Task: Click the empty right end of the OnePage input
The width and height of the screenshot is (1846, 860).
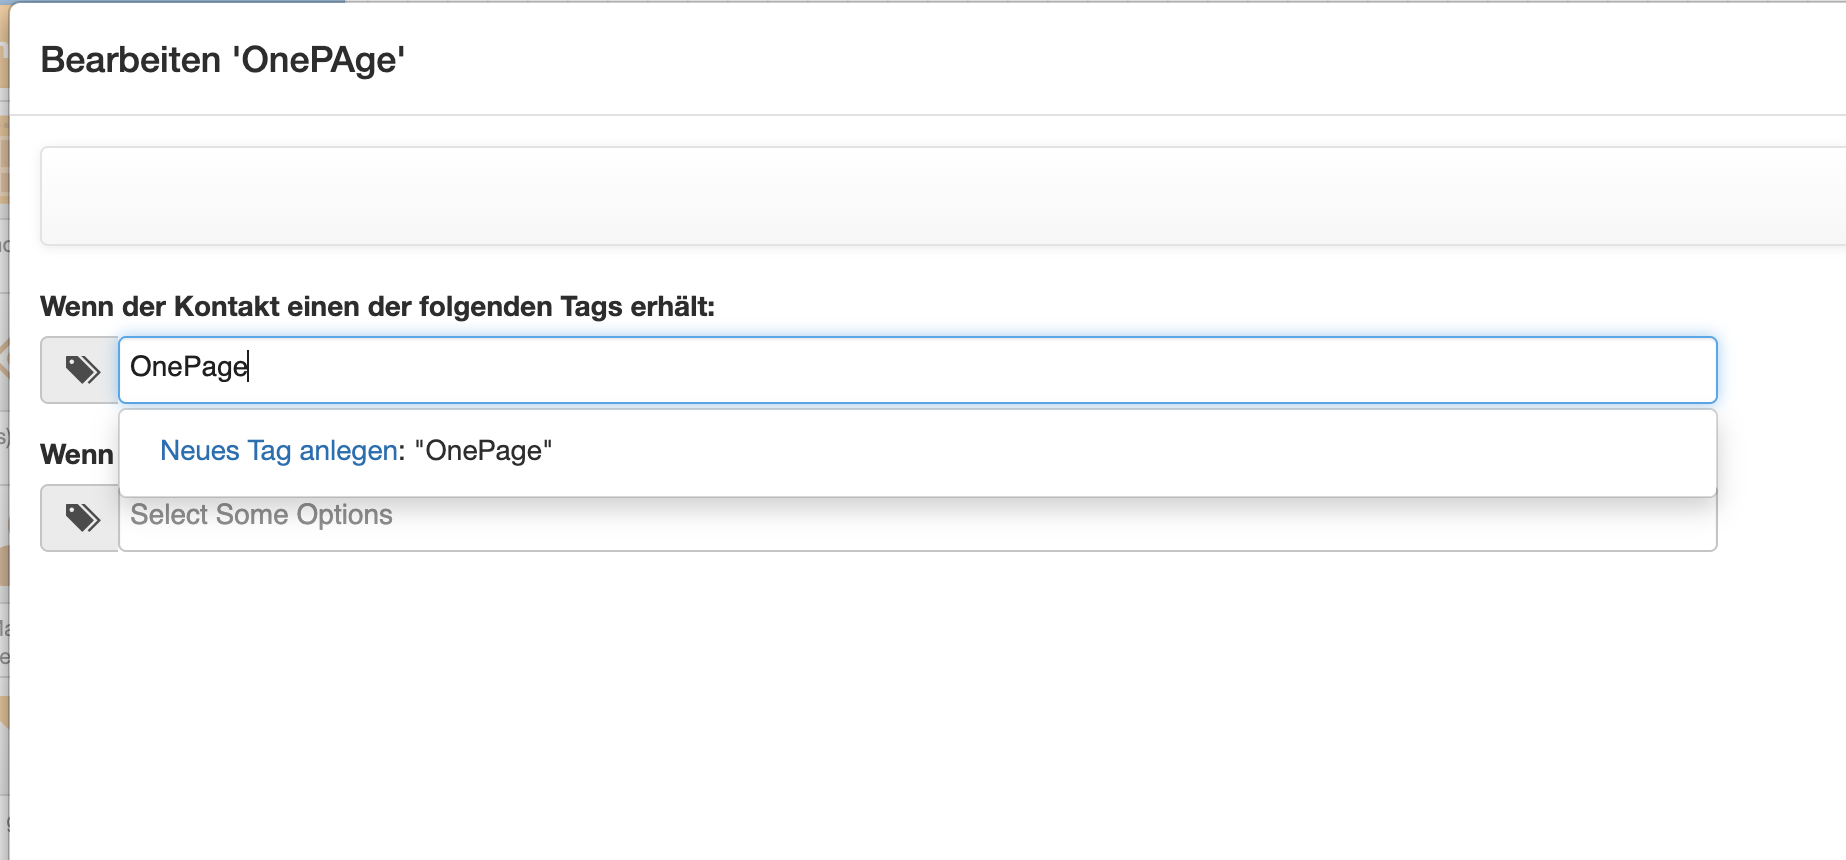Action: 1600,370
